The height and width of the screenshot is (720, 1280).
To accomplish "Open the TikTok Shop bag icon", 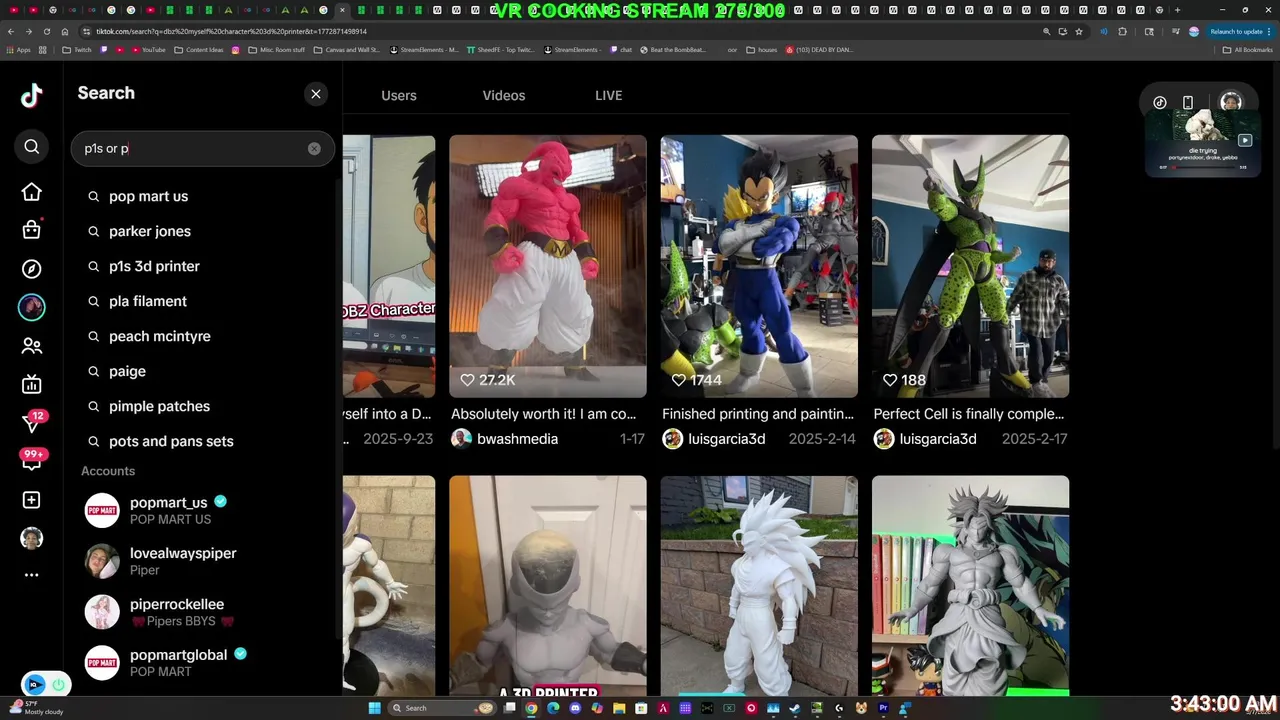I will click(32, 229).
